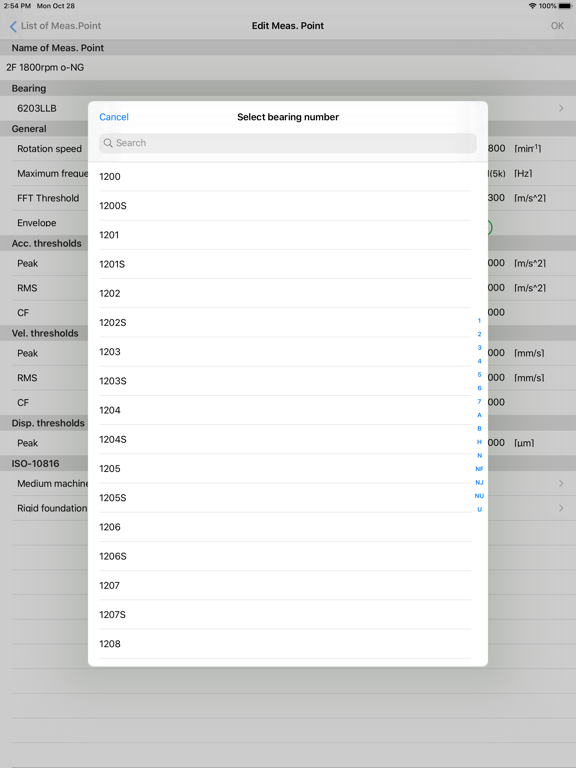Jump to index section 3
Image resolution: width=576 pixels, height=768 pixels.
tap(480, 348)
